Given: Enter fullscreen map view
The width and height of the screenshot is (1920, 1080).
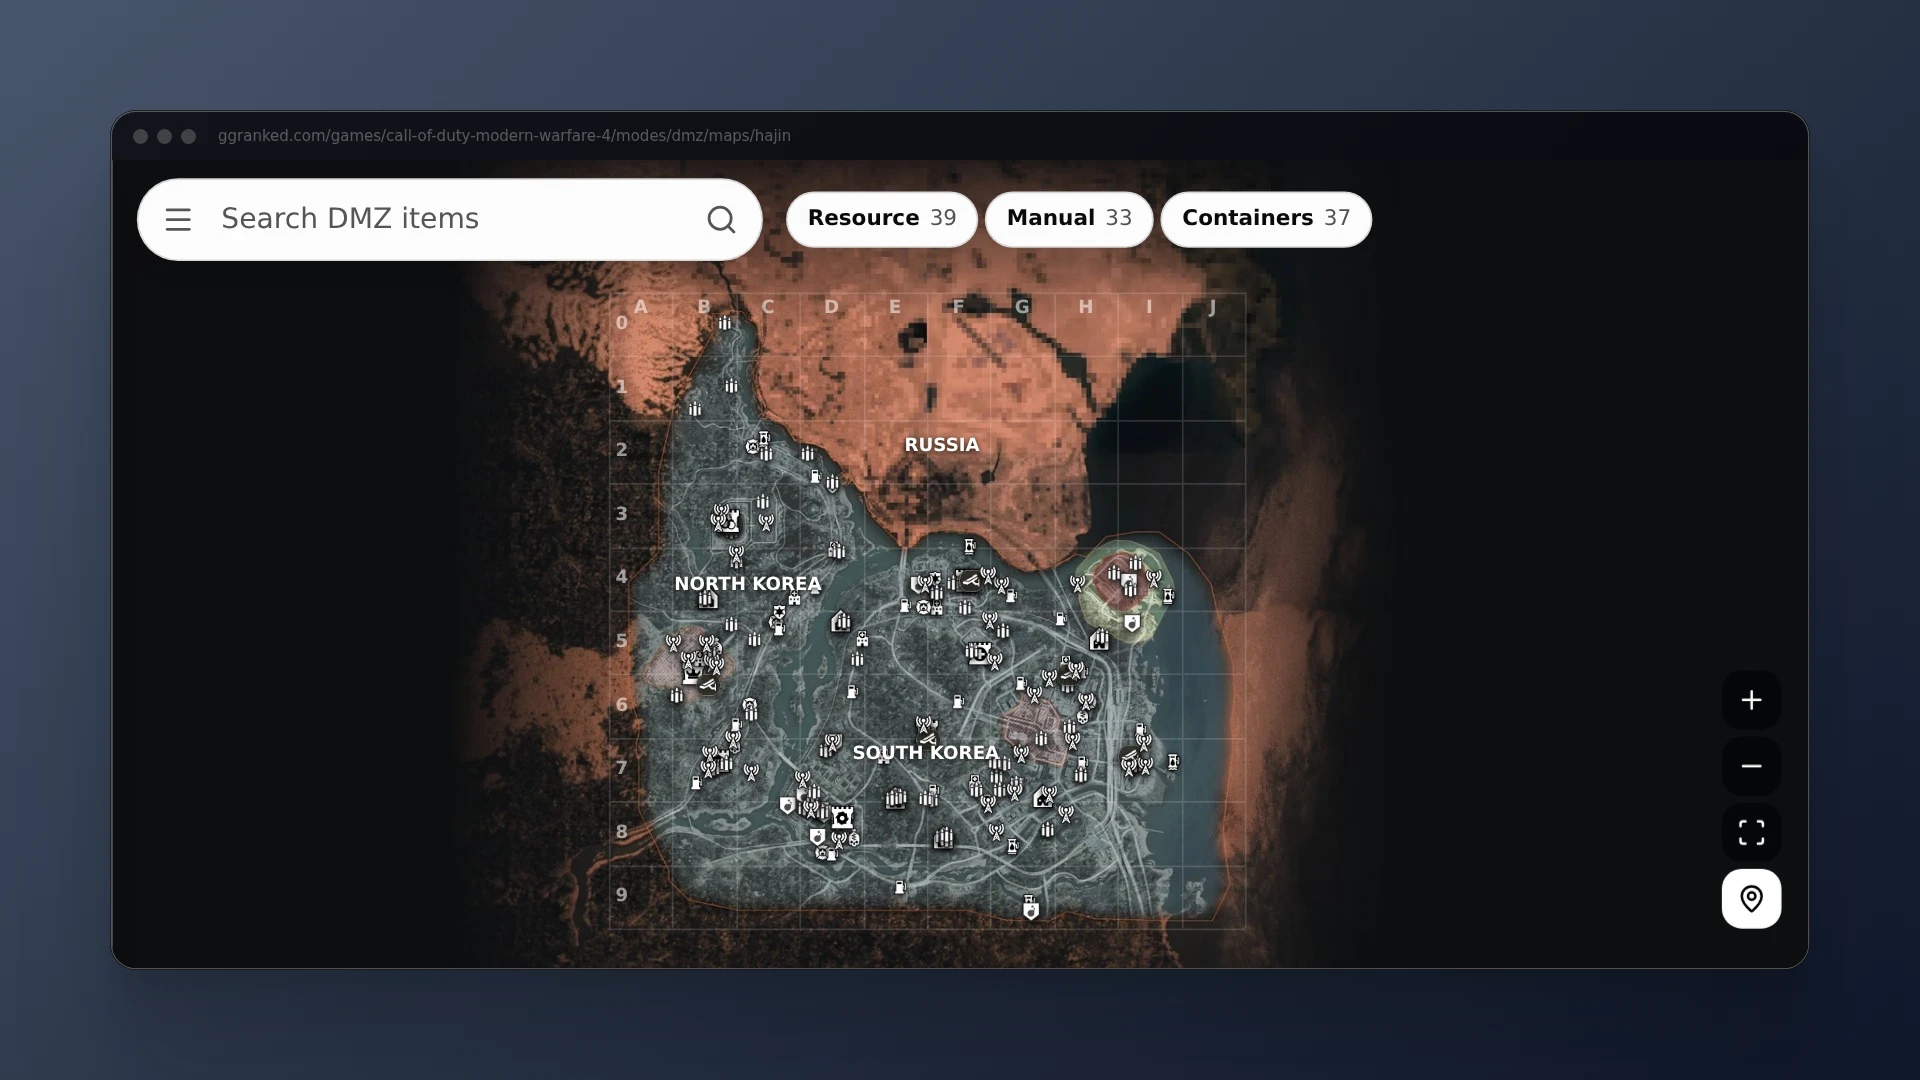Looking at the screenshot, I should [x=1751, y=832].
